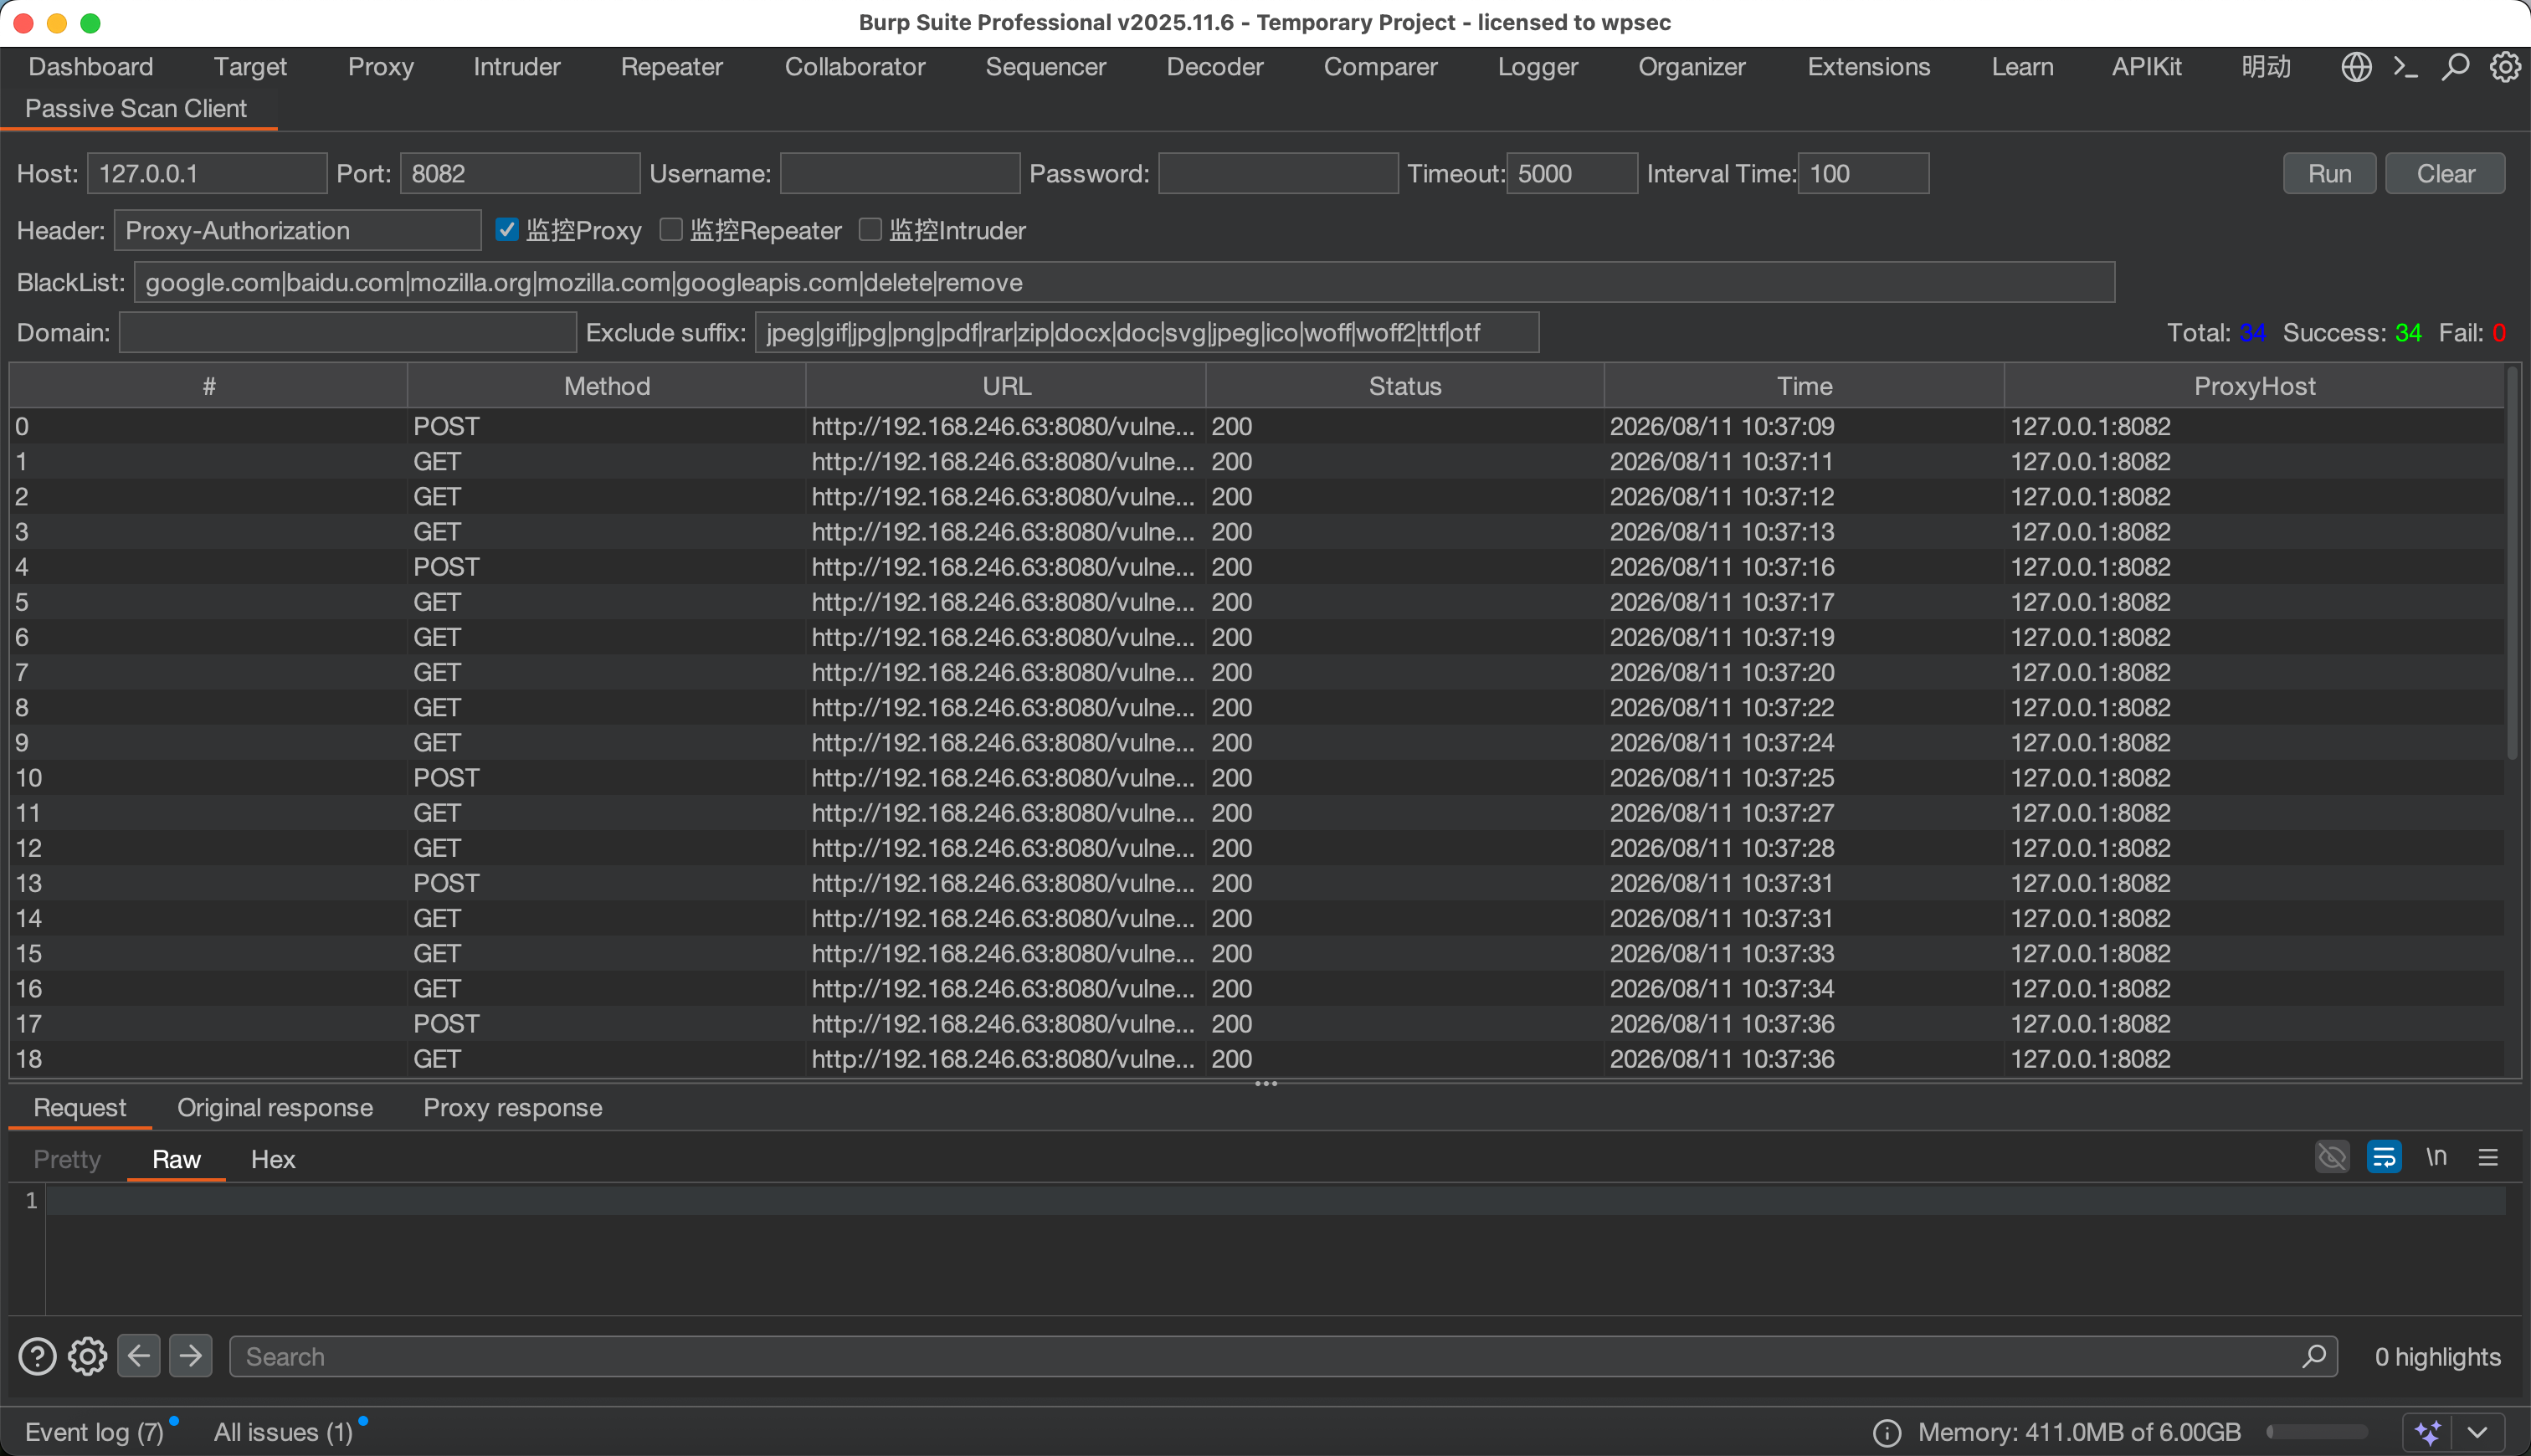Open the Extensions tab

1868,67
